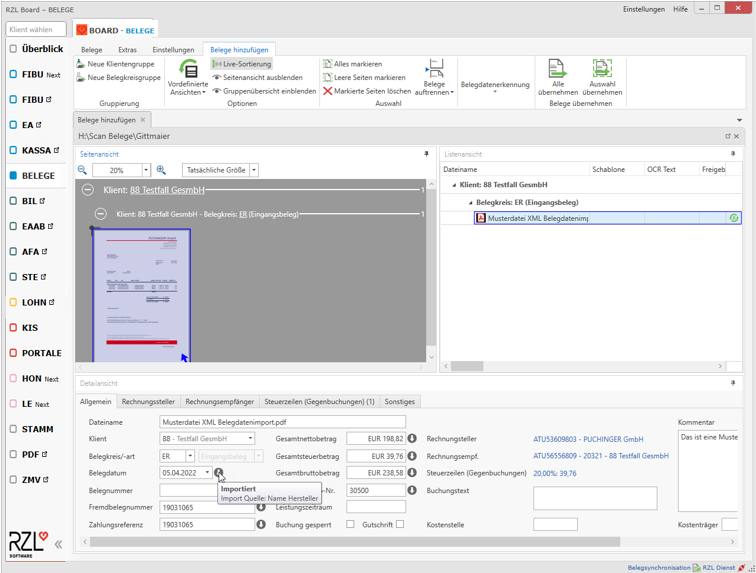This screenshot has width=756, height=573.
Task: Open the Klient dropdown
Action: [x=250, y=439]
